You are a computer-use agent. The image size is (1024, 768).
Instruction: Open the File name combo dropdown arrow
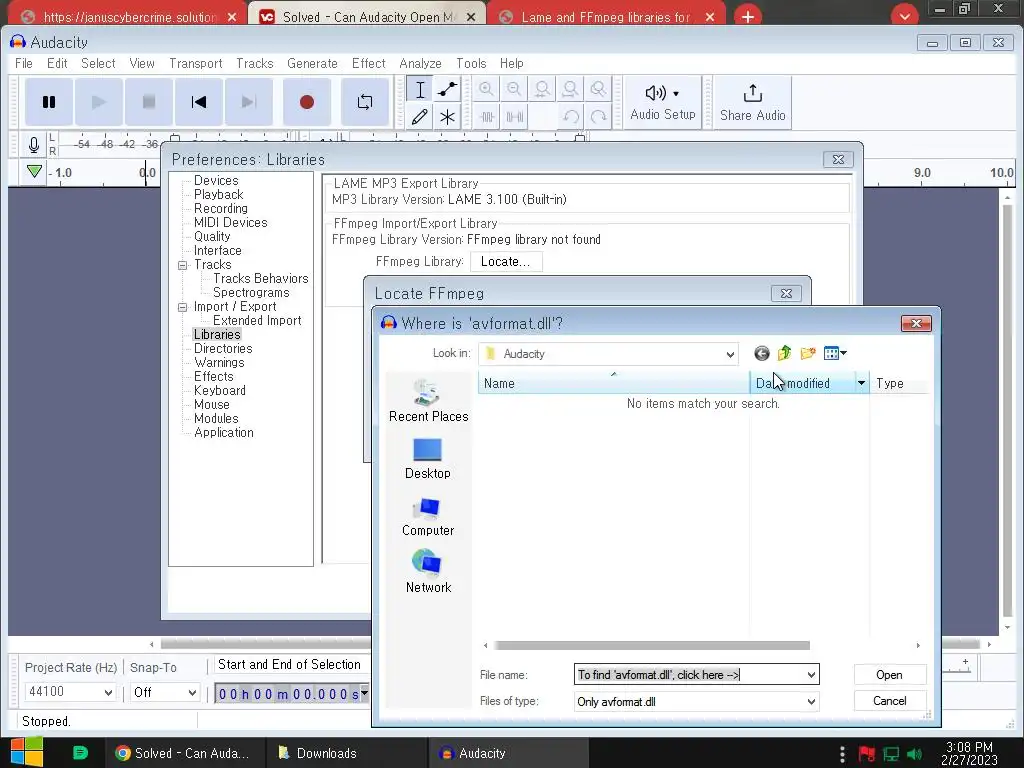811,675
